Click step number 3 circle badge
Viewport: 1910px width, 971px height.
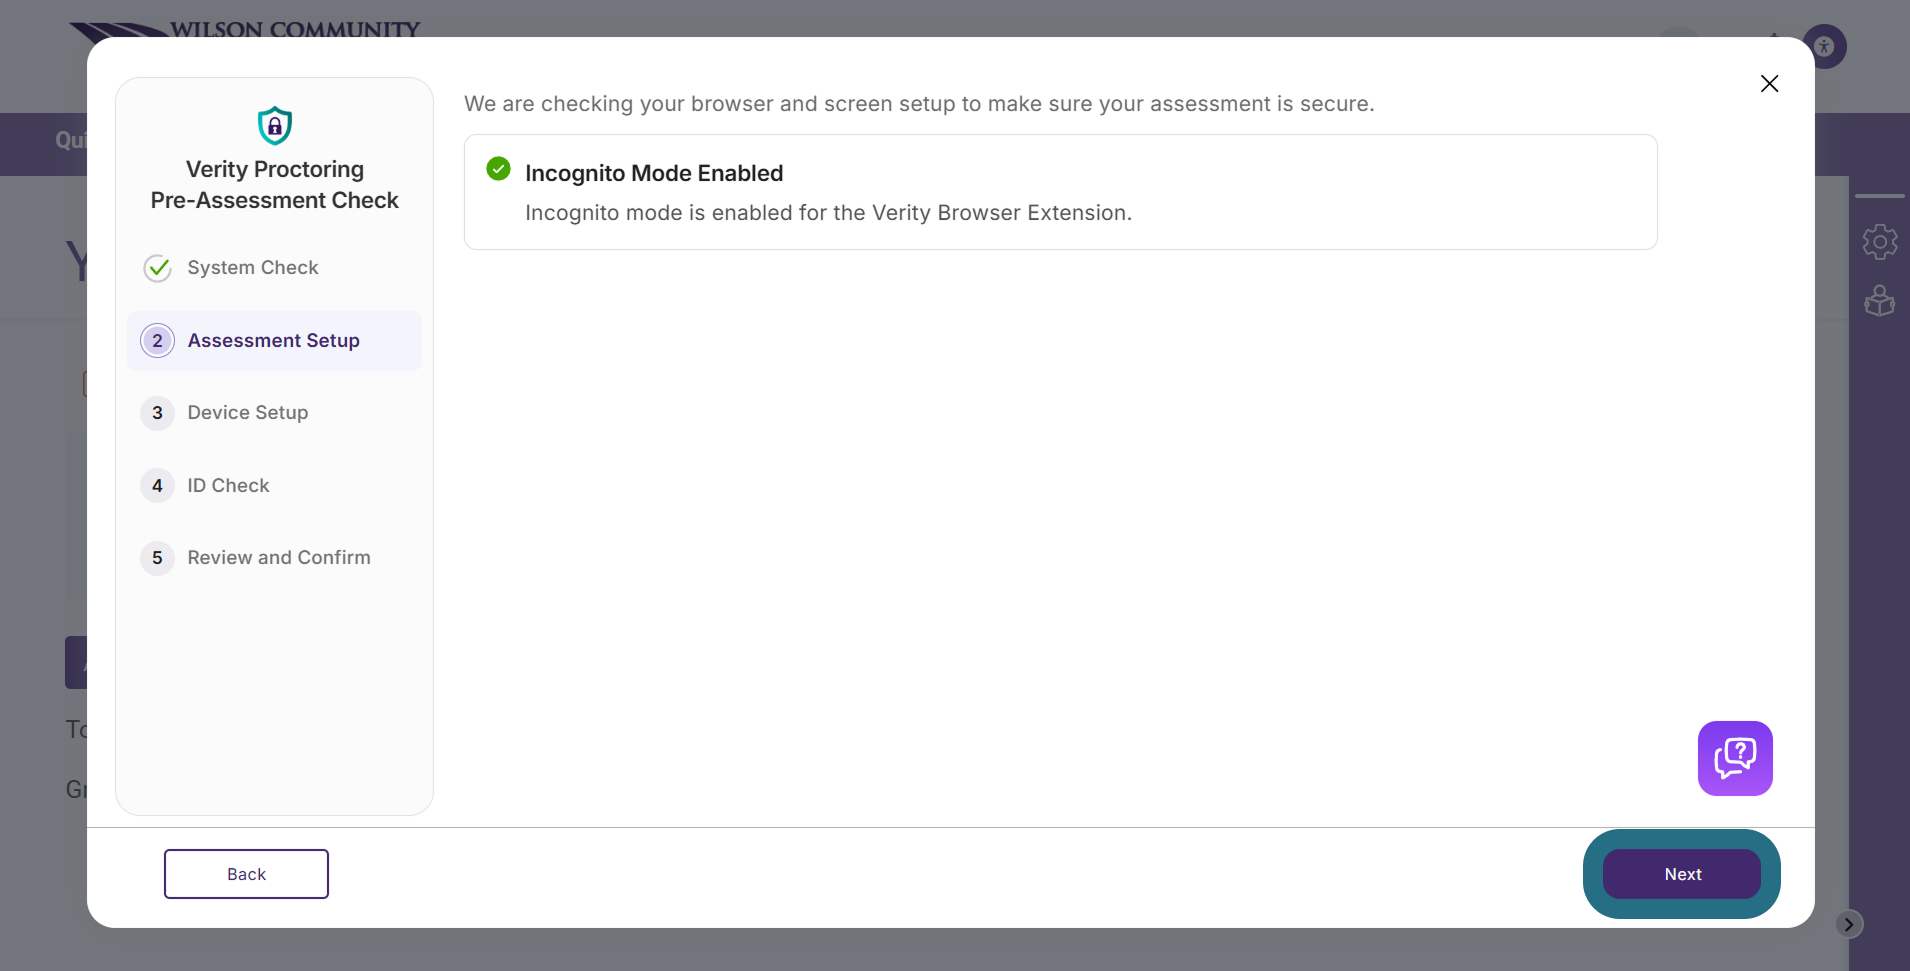pyautogui.click(x=157, y=413)
